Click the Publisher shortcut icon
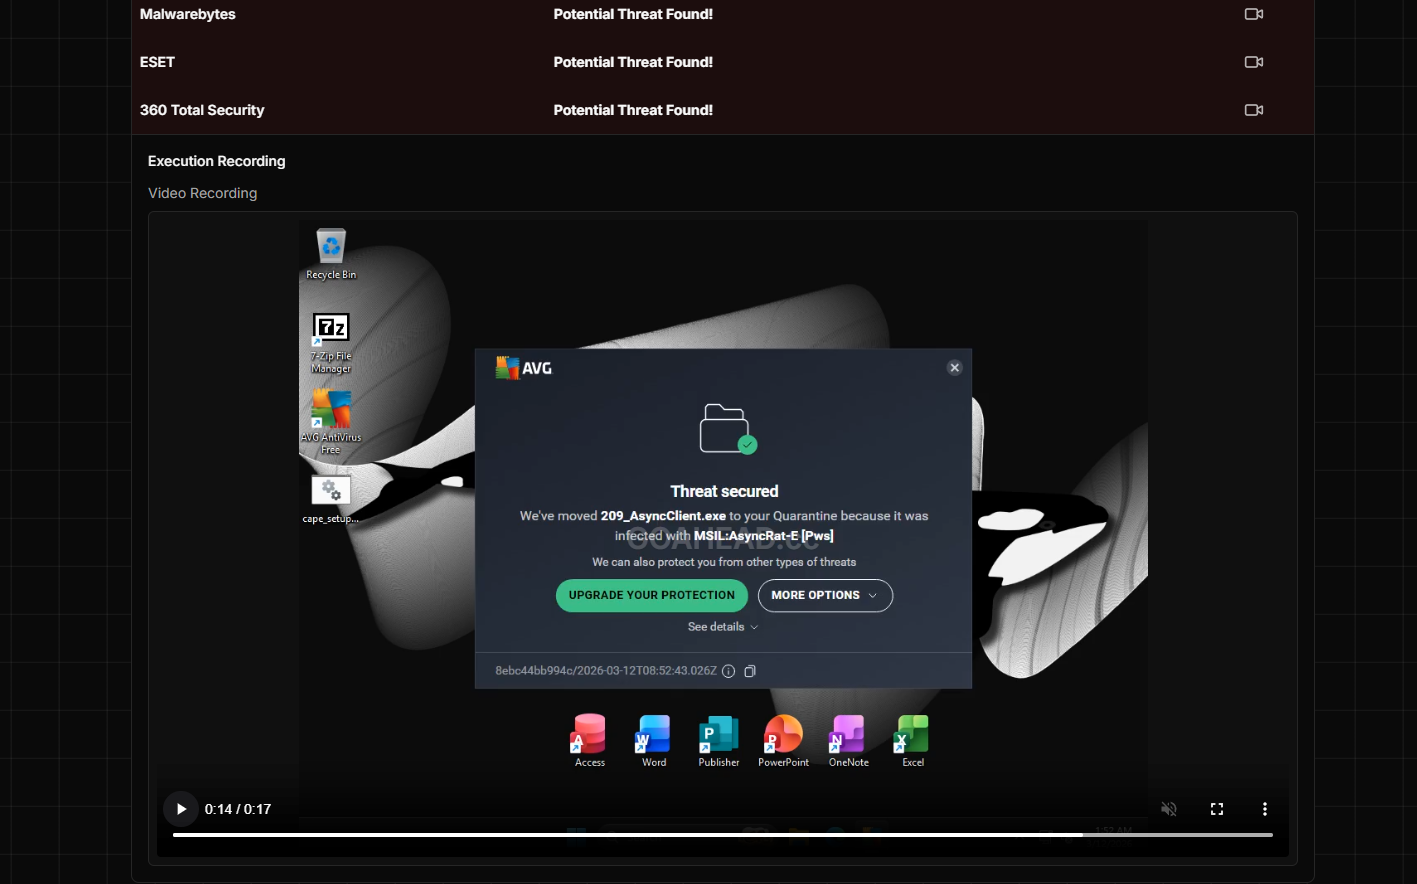This screenshot has width=1417, height=884. (719, 741)
